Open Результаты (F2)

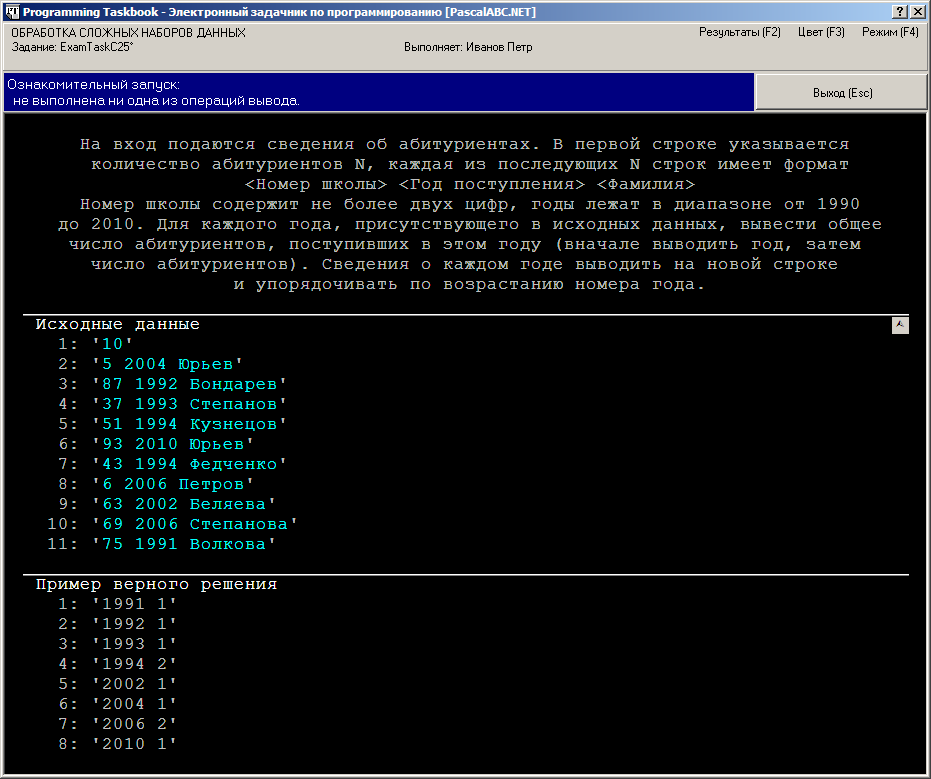(739, 32)
